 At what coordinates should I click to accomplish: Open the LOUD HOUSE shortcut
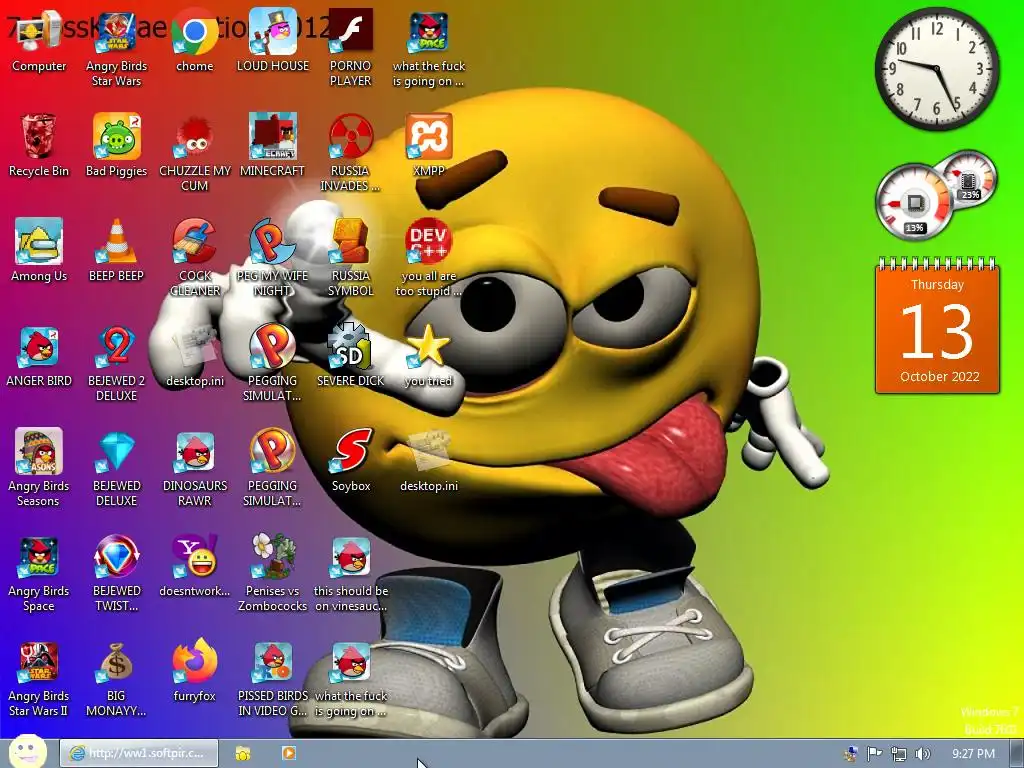pos(272,40)
